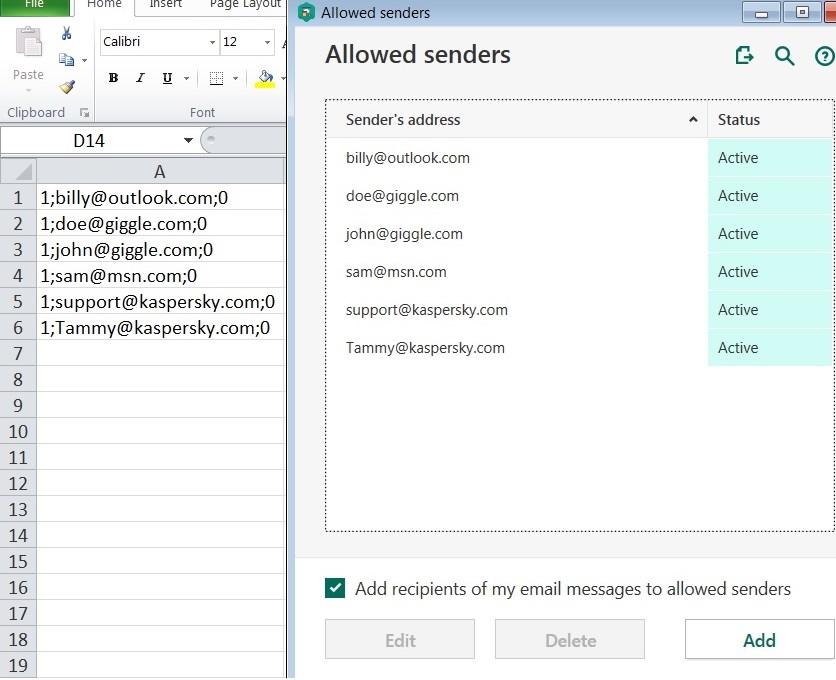Select cell with 1;sam@msn.com;0
The width and height of the screenshot is (836, 680).
[x=160, y=275]
